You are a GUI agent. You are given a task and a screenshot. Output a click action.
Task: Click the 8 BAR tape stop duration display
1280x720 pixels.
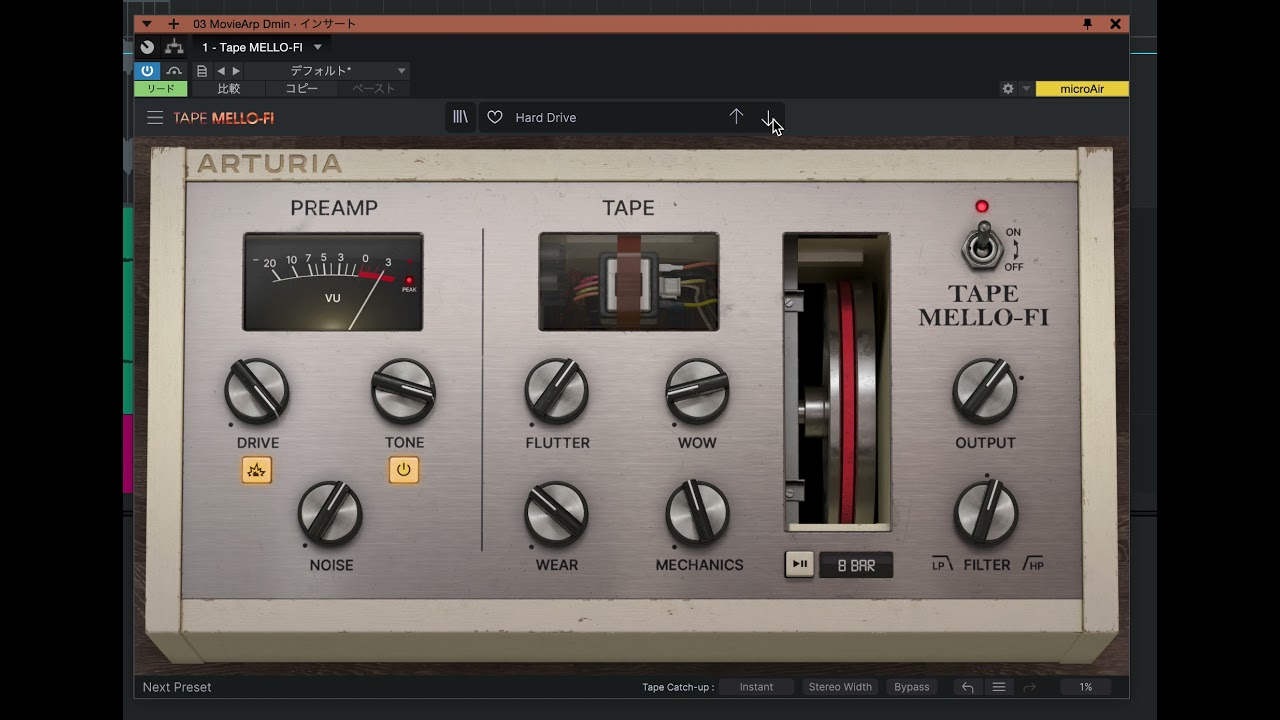coord(856,565)
